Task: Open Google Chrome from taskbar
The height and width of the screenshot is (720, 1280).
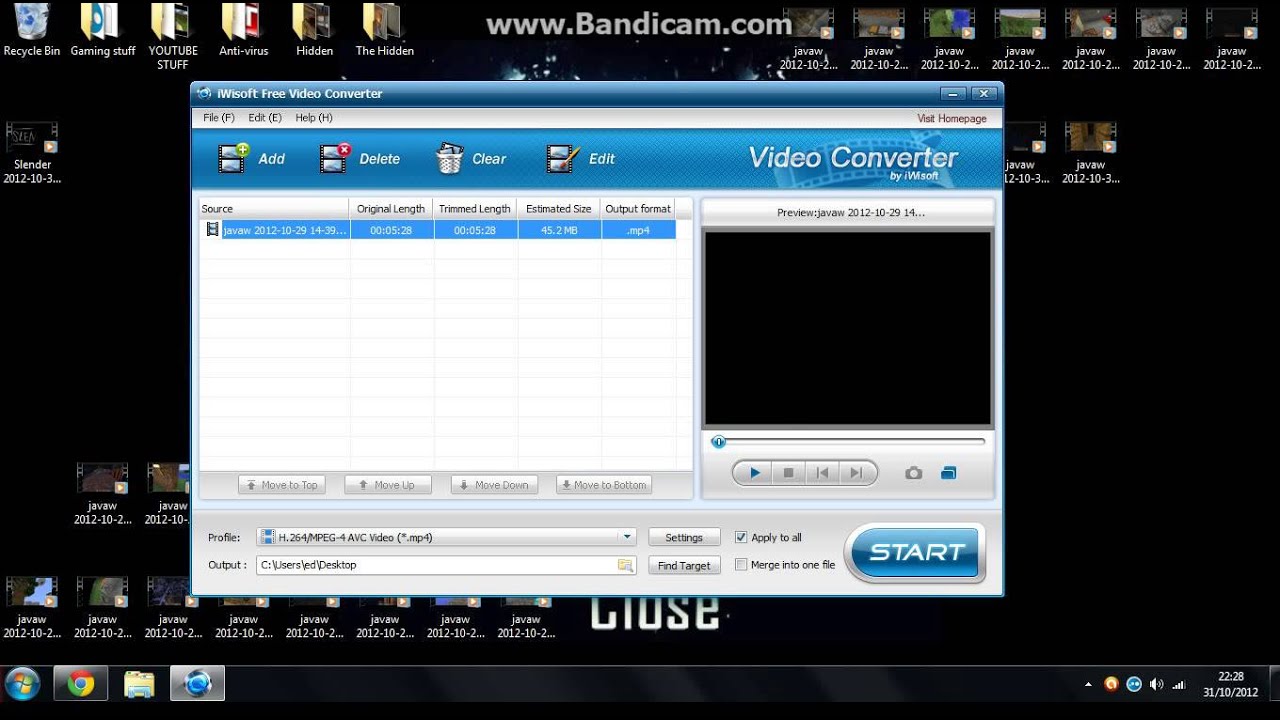Action: tap(81, 684)
